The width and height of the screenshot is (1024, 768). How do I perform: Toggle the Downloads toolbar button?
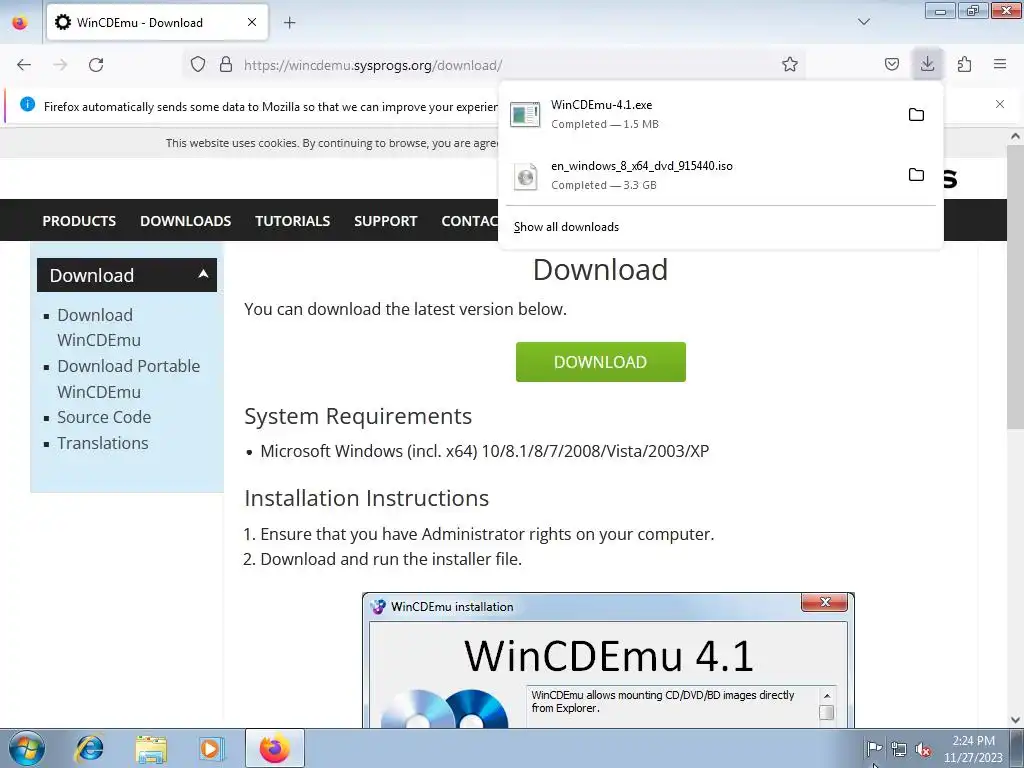[927, 64]
